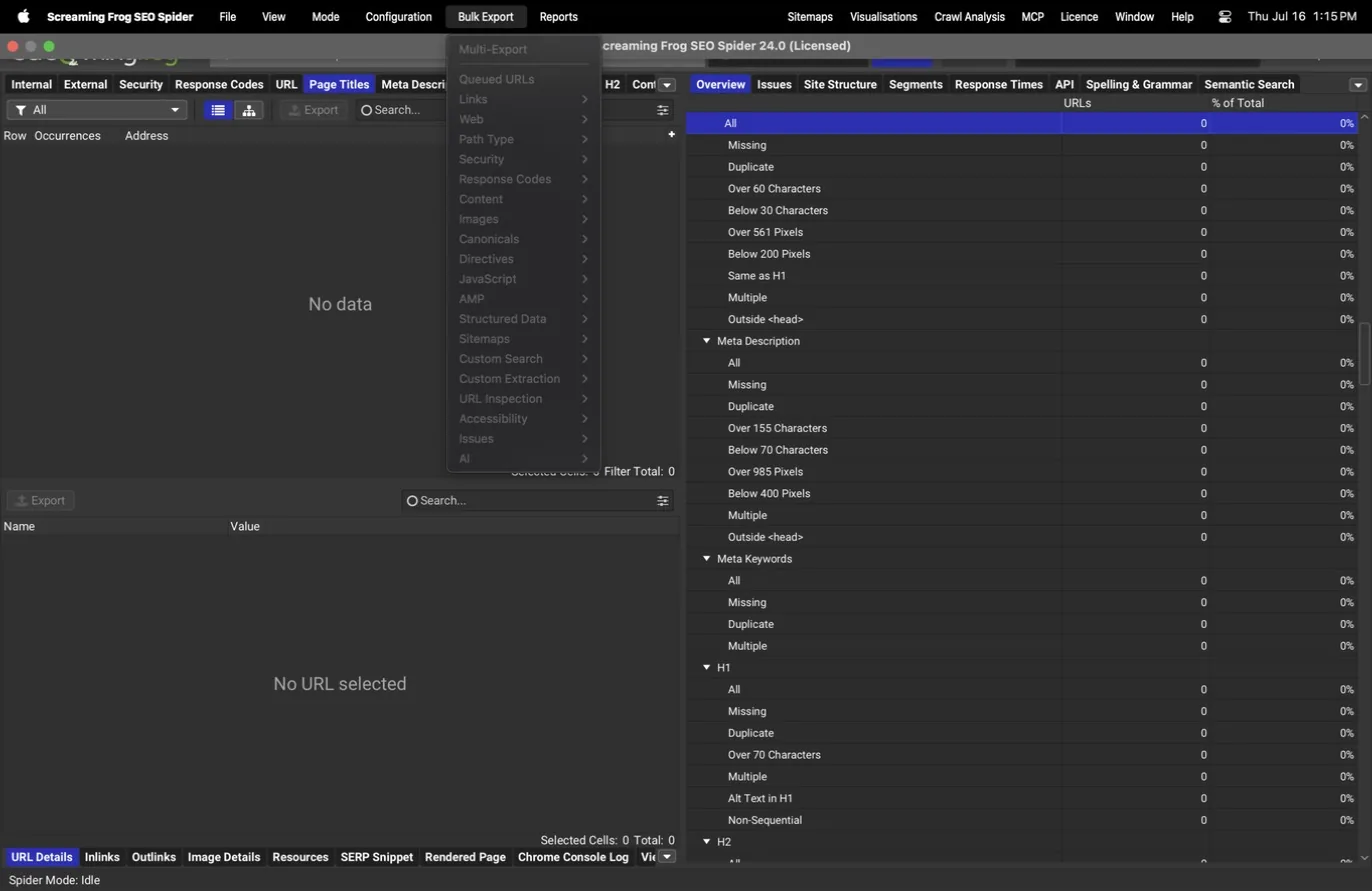
Task: Switch to the Response Codes tab
Action: [219, 85]
